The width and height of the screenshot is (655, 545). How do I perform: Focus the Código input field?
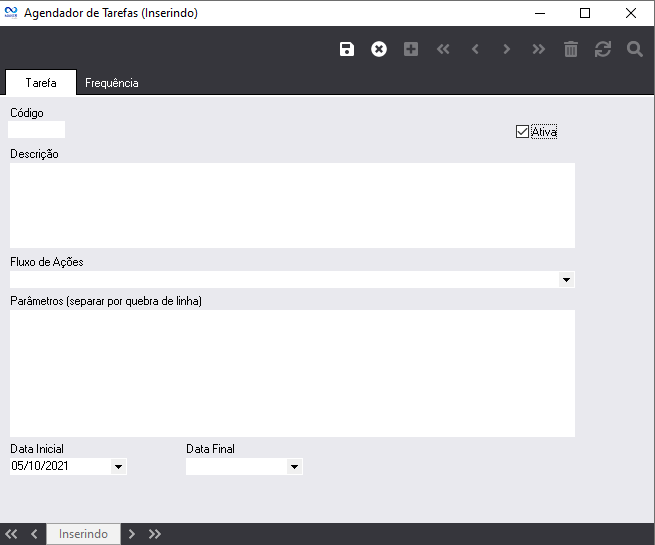click(x=37, y=129)
